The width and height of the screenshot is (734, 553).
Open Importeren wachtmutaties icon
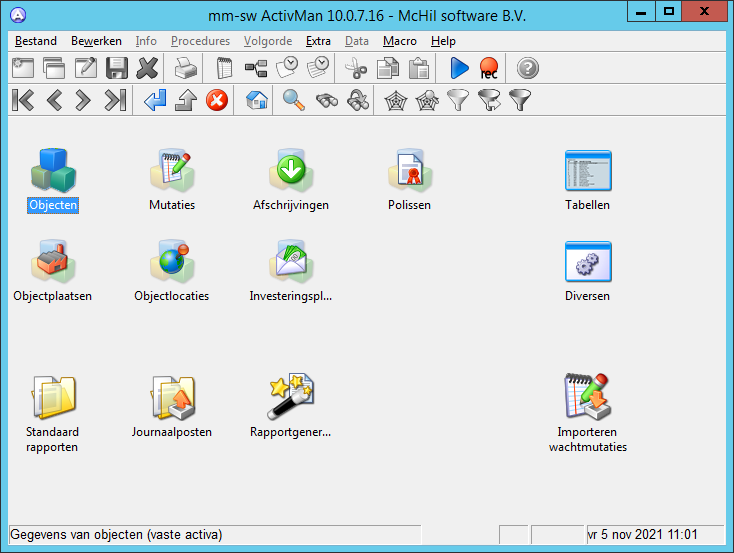[587, 396]
